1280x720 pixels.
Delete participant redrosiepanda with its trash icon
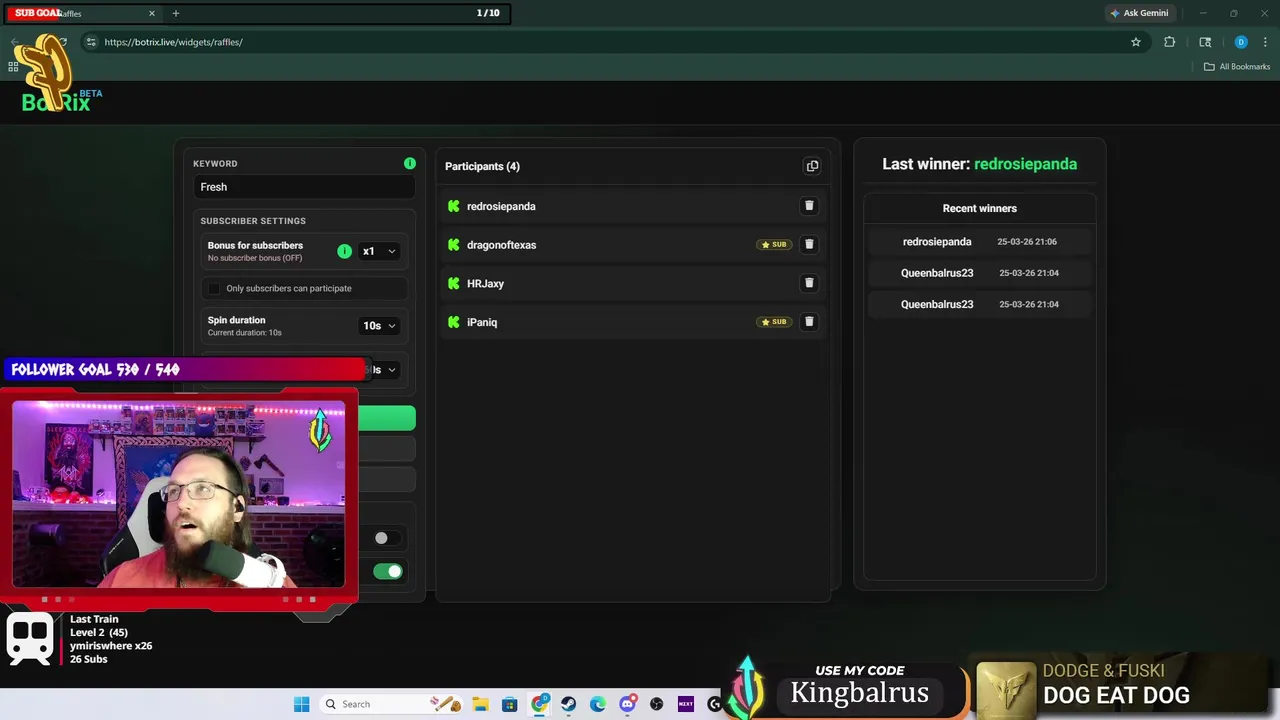tap(809, 206)
